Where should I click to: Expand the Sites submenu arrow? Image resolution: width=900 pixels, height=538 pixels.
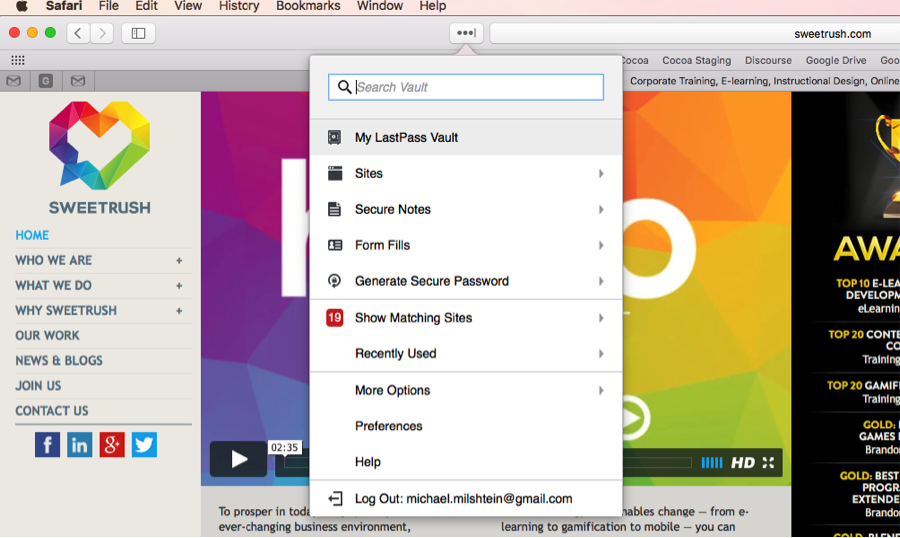point(601,173)
